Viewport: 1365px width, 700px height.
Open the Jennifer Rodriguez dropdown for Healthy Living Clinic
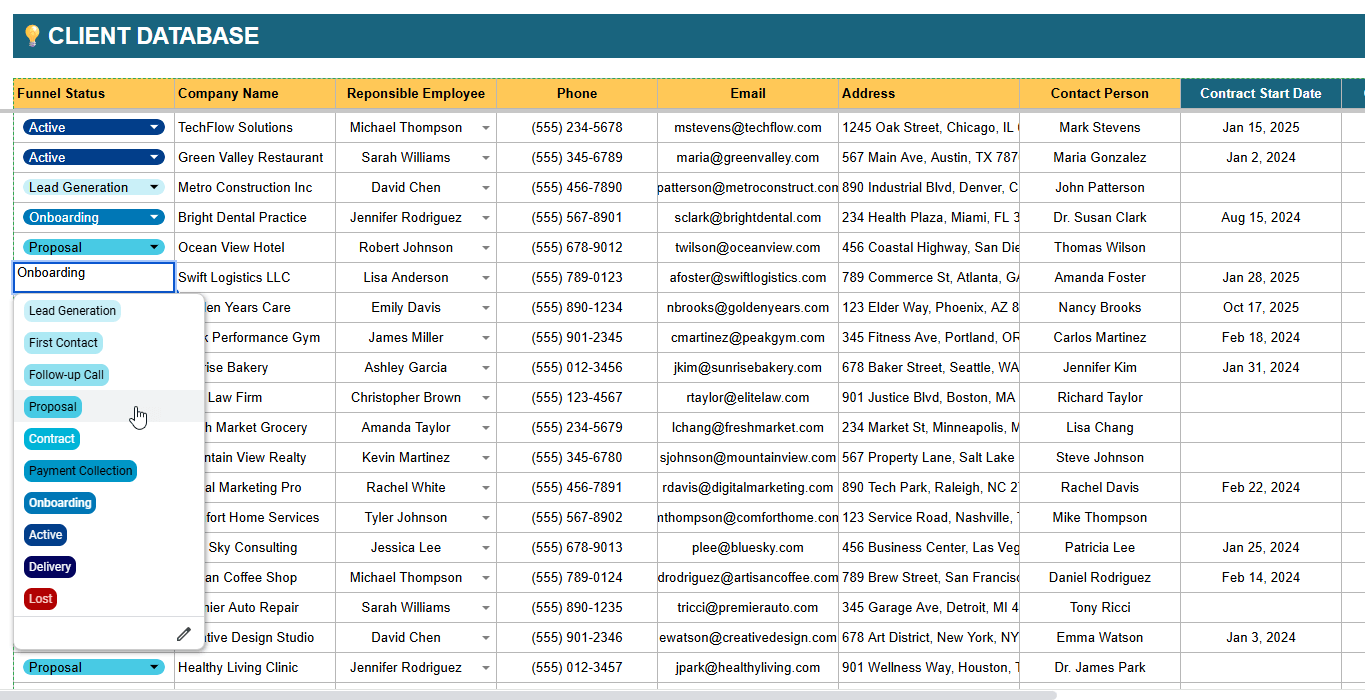coord(486,667)
